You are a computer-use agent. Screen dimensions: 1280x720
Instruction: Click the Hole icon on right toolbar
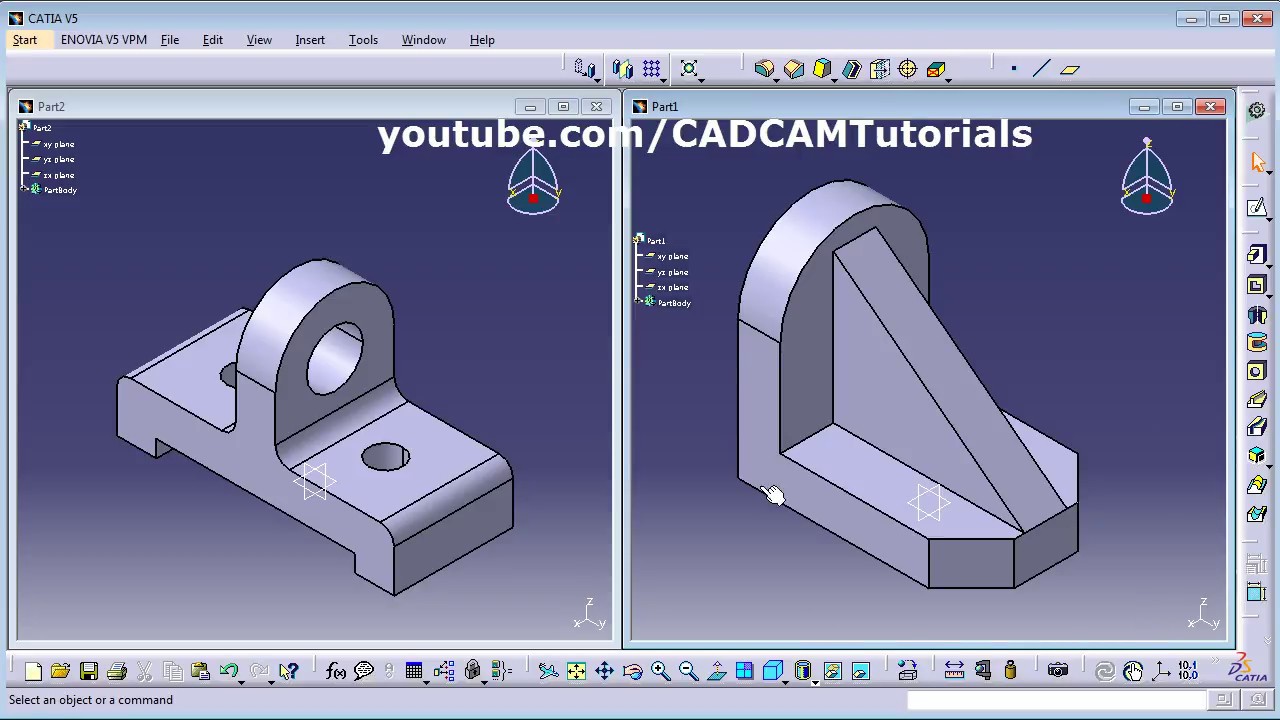click(x=1257, y=372)
